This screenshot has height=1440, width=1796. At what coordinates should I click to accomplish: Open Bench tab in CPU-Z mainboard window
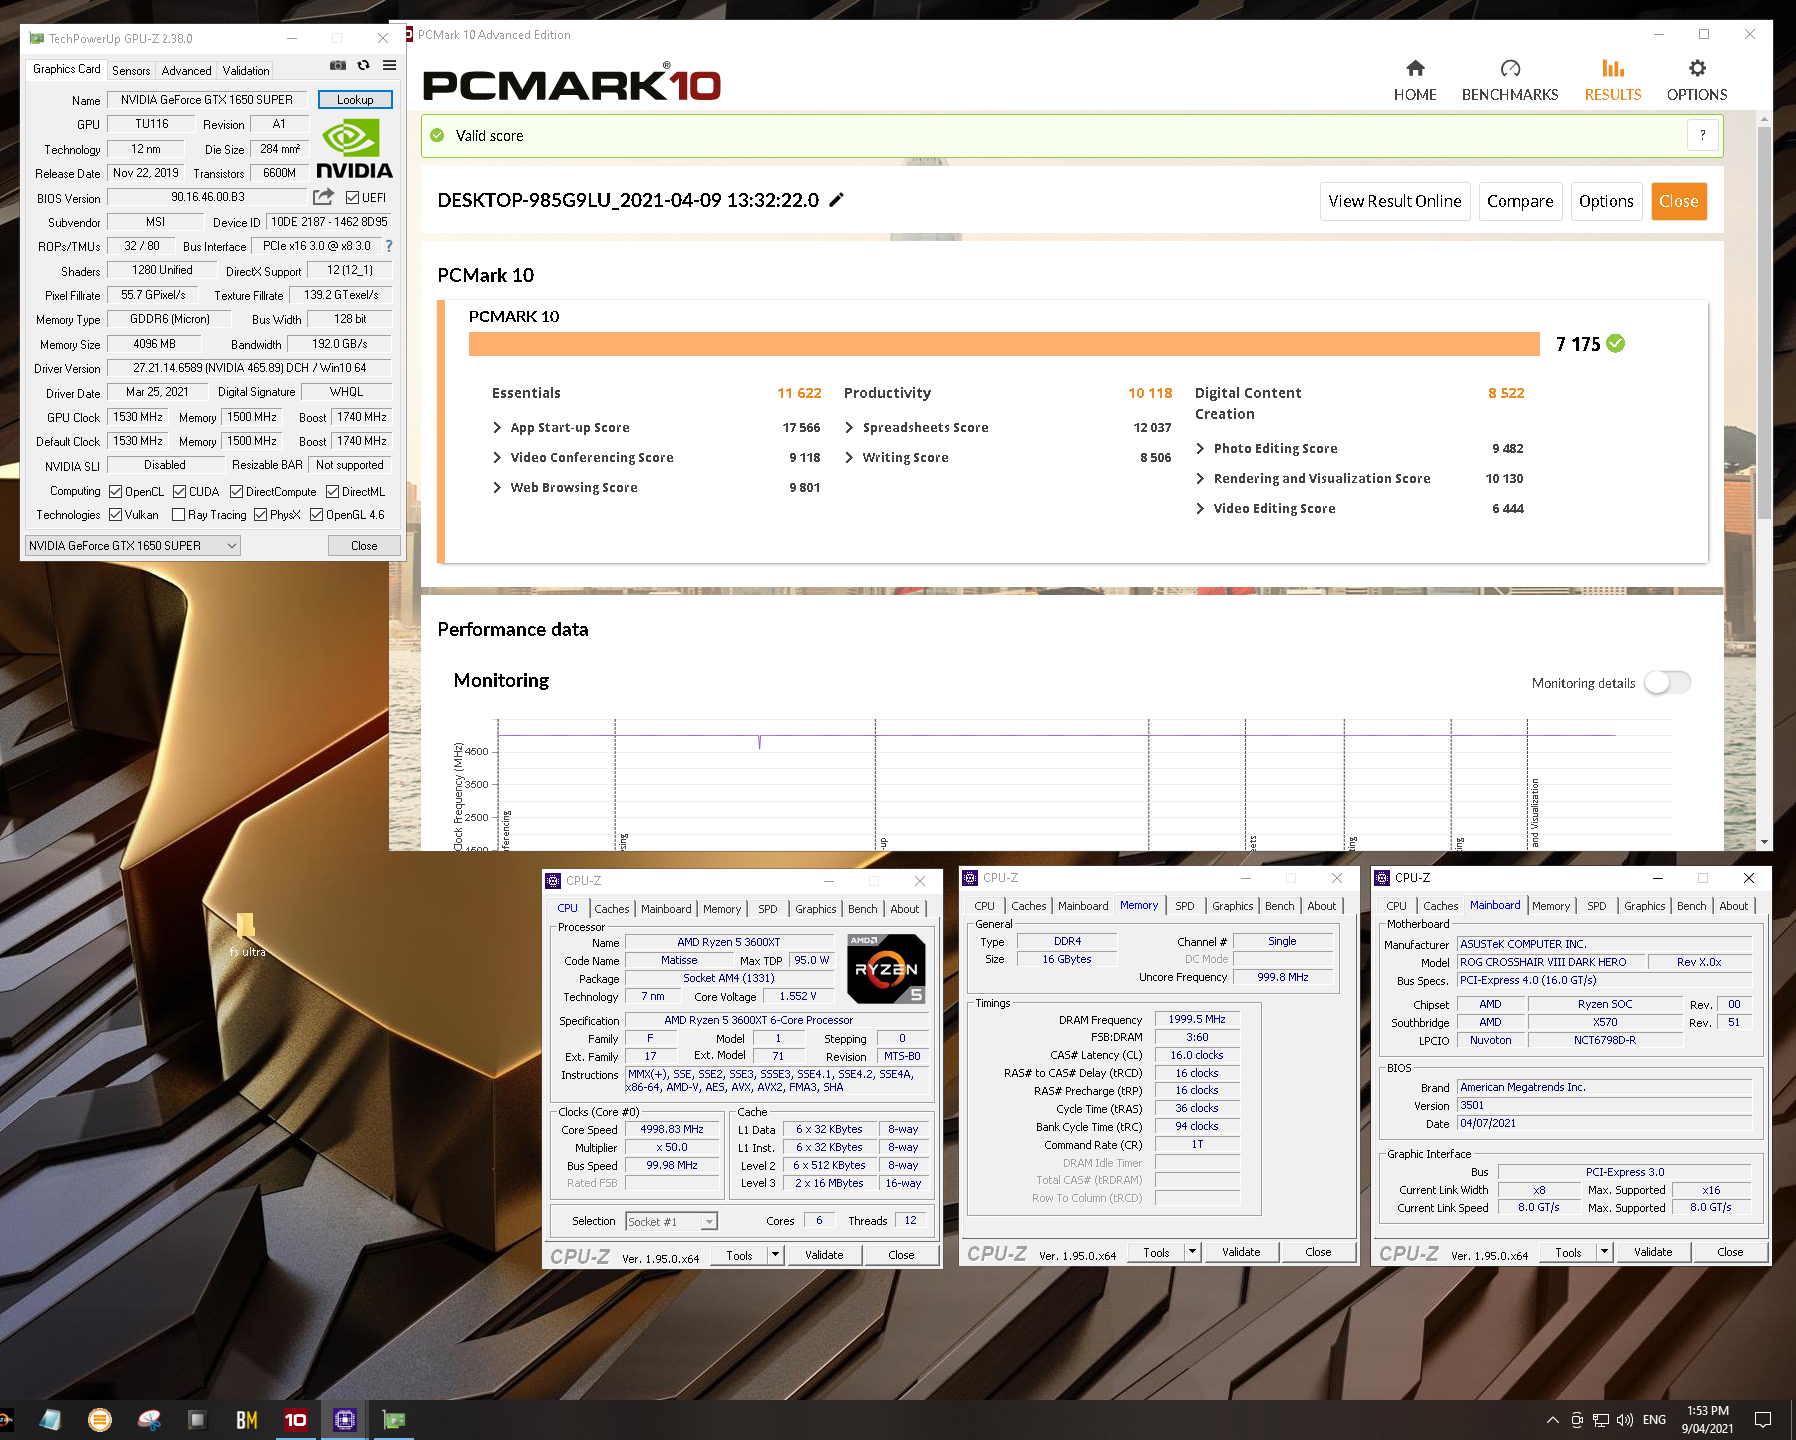[x=1691, y=905]
